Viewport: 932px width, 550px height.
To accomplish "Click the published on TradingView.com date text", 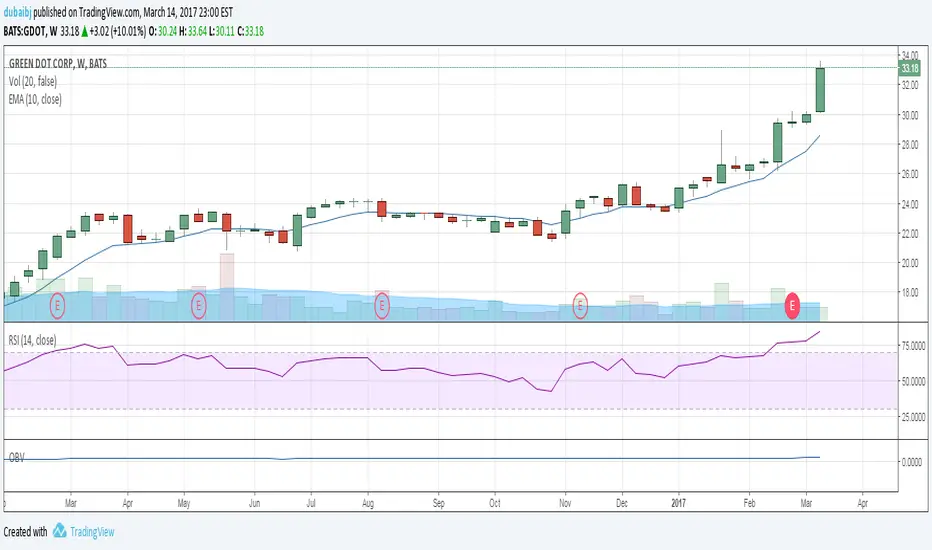I will pos(133,12).
